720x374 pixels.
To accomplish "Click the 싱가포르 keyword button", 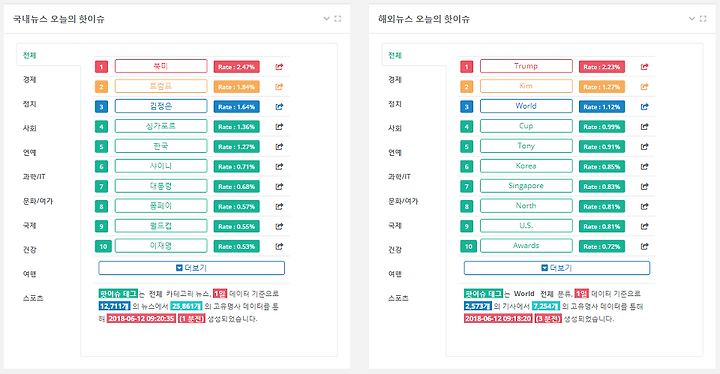I will 161,126.
